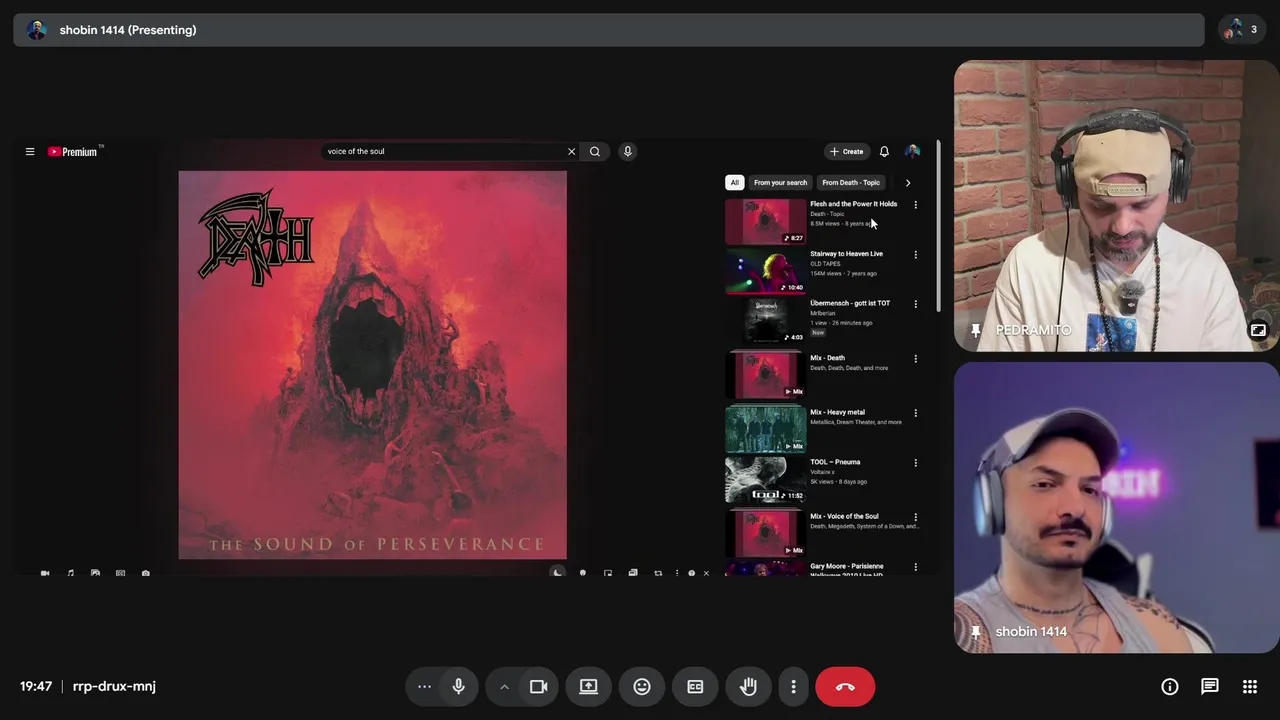This screenshot has width=1280, height=720.
Task: Clear the search text with X
Action: pos(571,152)
